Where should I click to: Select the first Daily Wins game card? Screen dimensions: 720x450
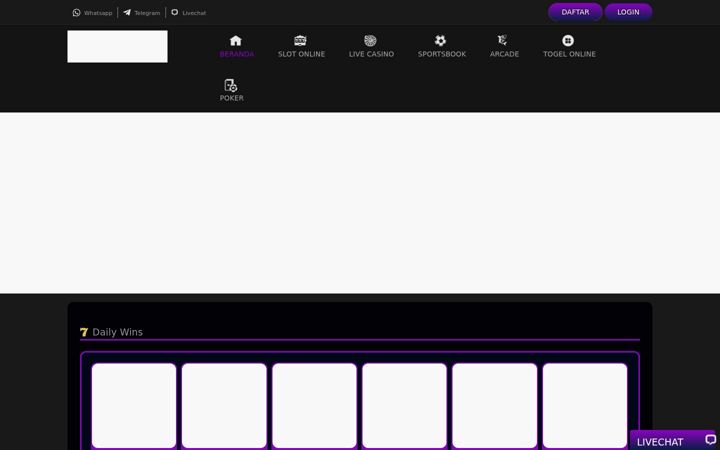134,405
